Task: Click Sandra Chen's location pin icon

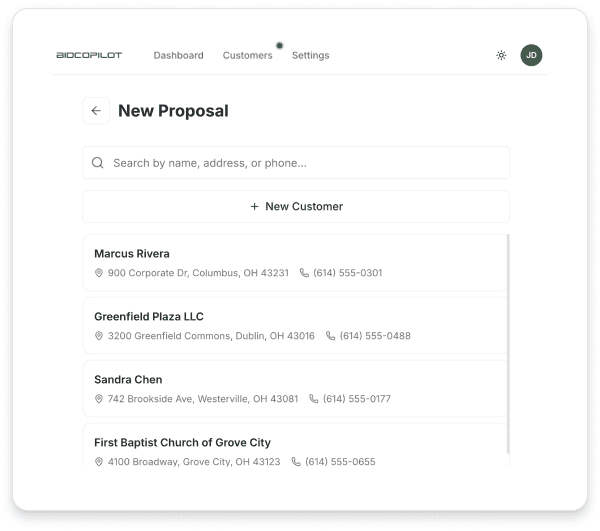Action: [99, 399]
